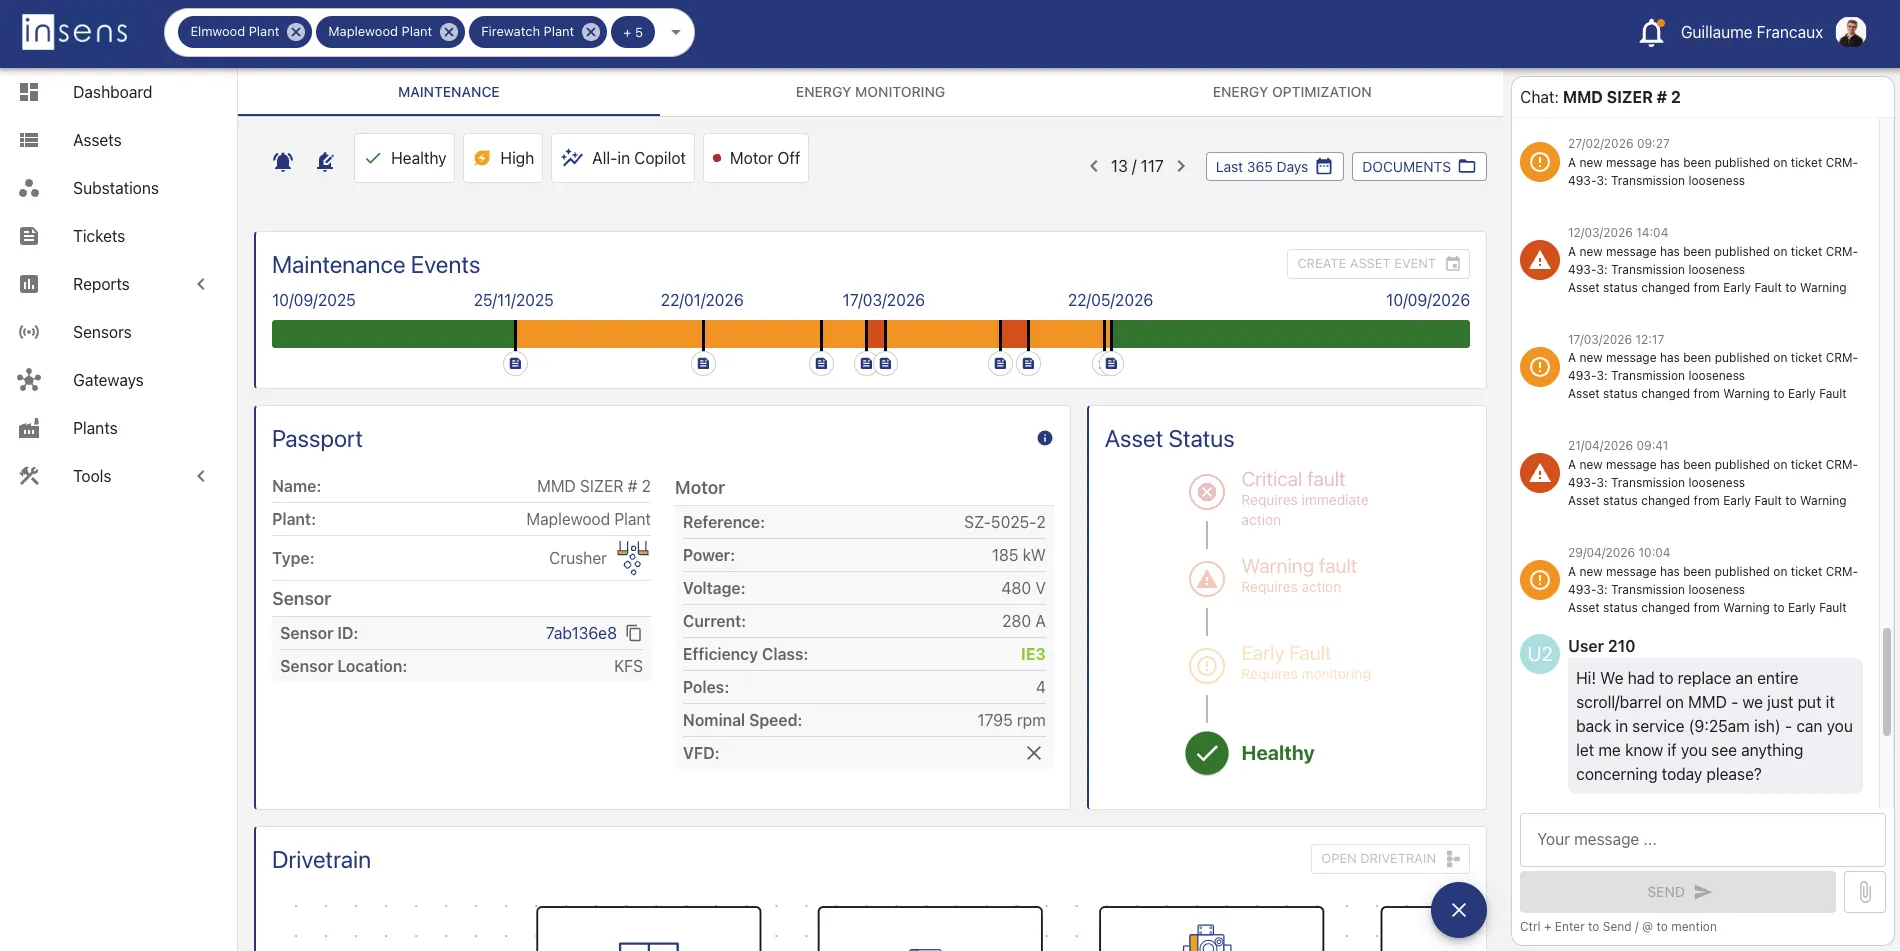Click the Motor Off chip

pos(756,158)
